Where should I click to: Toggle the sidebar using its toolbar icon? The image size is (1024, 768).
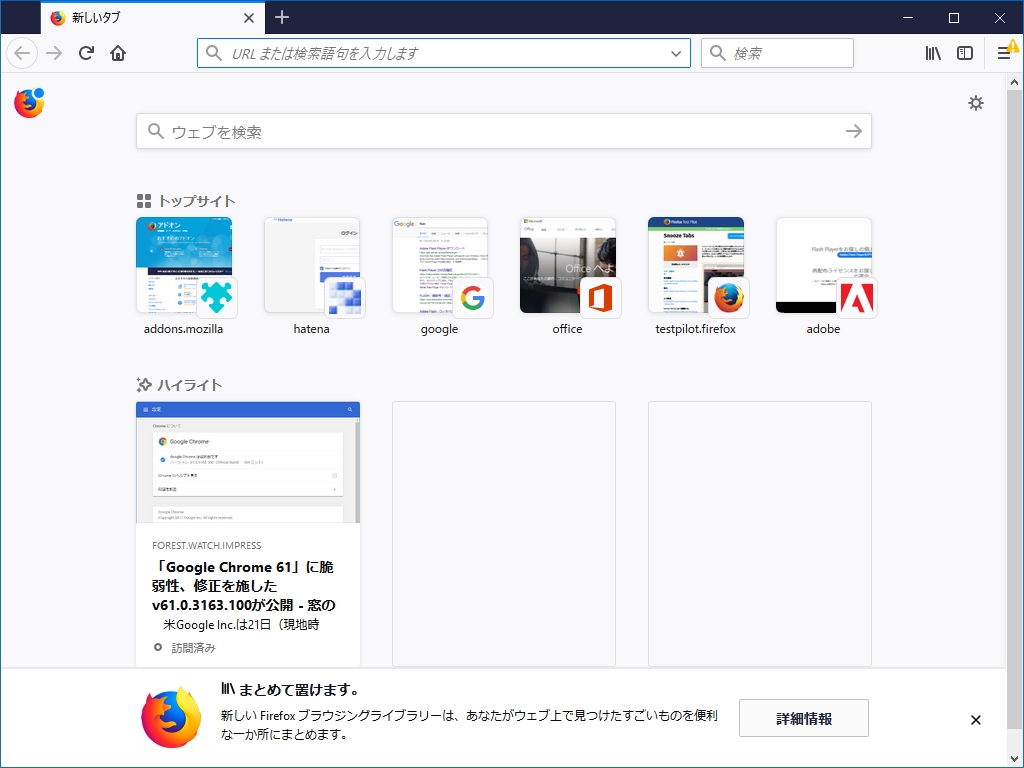coord(964,53)
